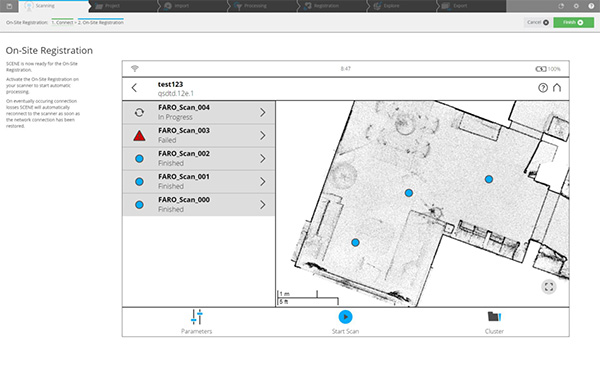Screen dimensions: 600x367
Task: Click the Wi-Fi icon on the scanner screen
Action: pyautogui.click(x=135, y=69)
